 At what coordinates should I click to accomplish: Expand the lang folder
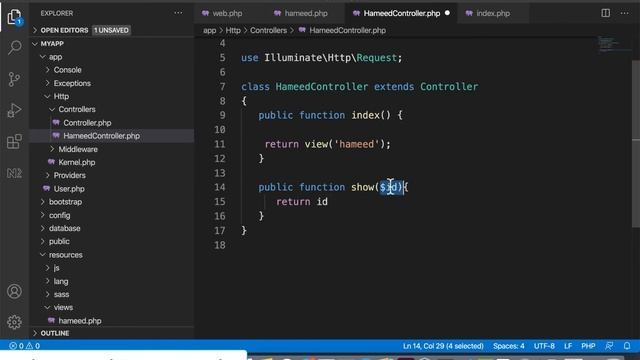coord(61,281)
